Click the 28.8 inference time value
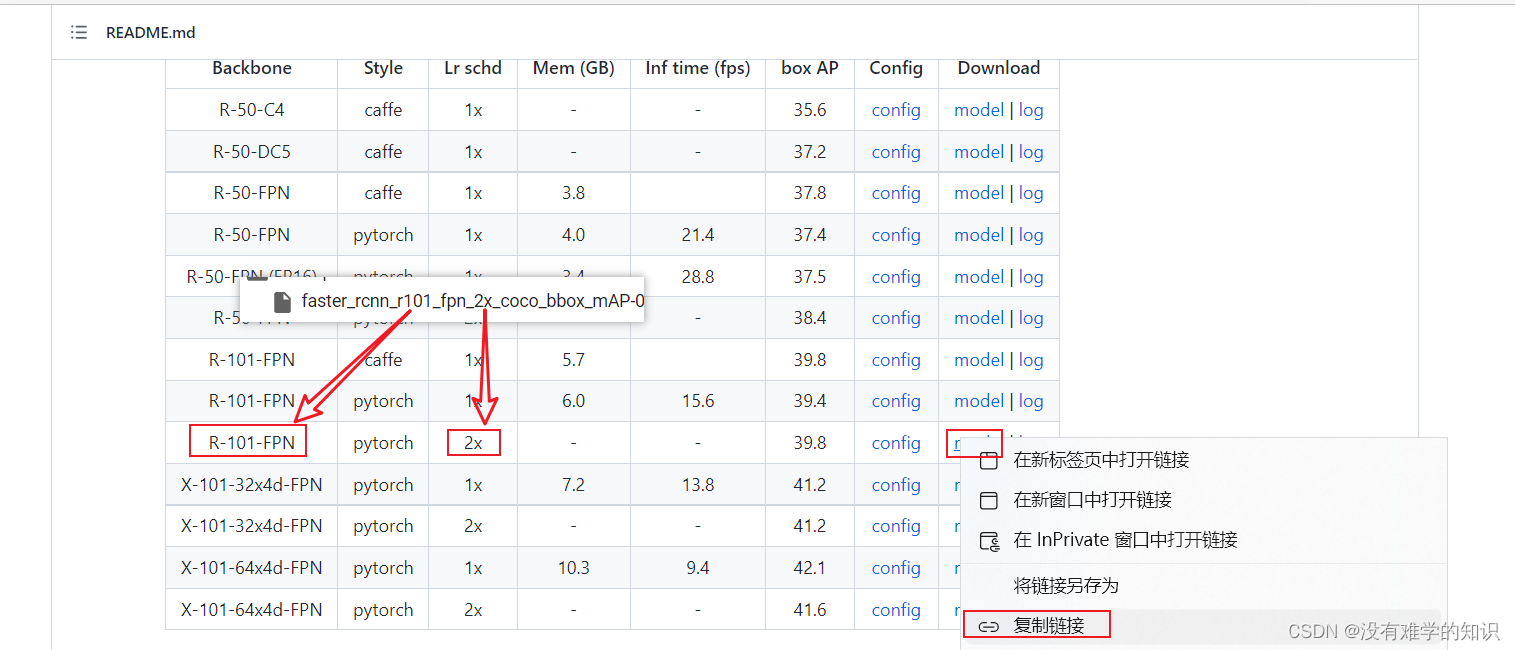 point(698,277)
